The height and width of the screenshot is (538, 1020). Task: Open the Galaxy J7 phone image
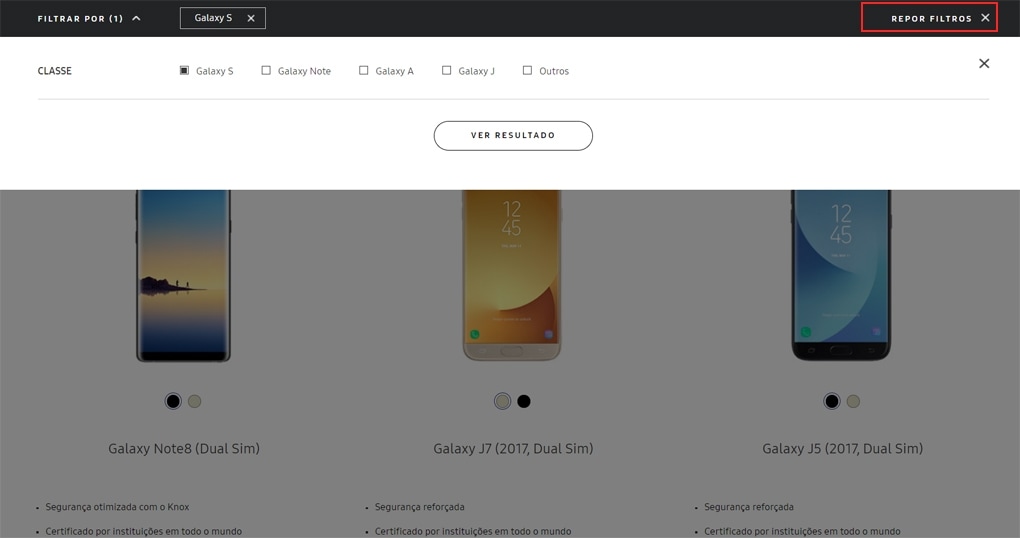(x=512, y=275)
